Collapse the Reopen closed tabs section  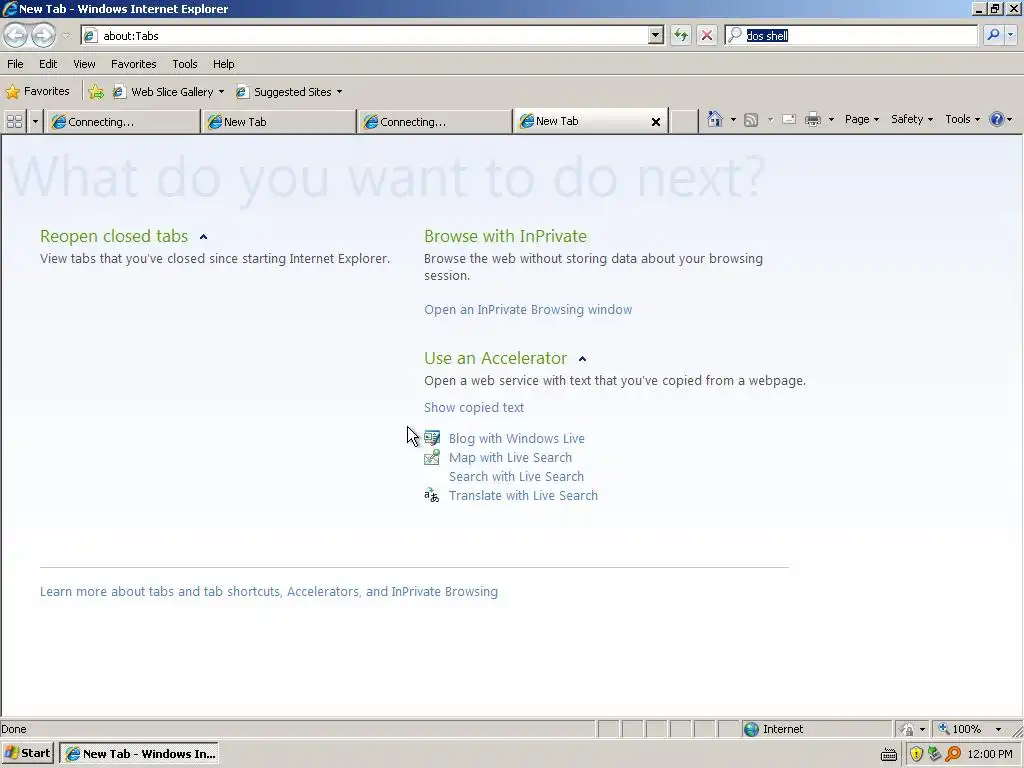coord(203,237)
